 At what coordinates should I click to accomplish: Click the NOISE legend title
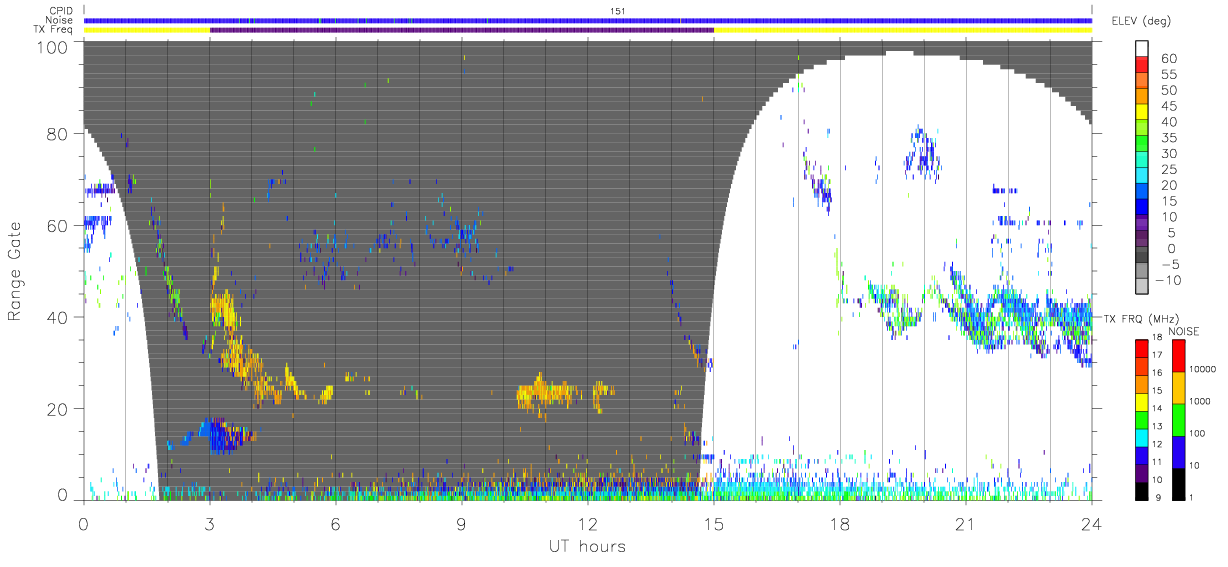coord(1185,331)
